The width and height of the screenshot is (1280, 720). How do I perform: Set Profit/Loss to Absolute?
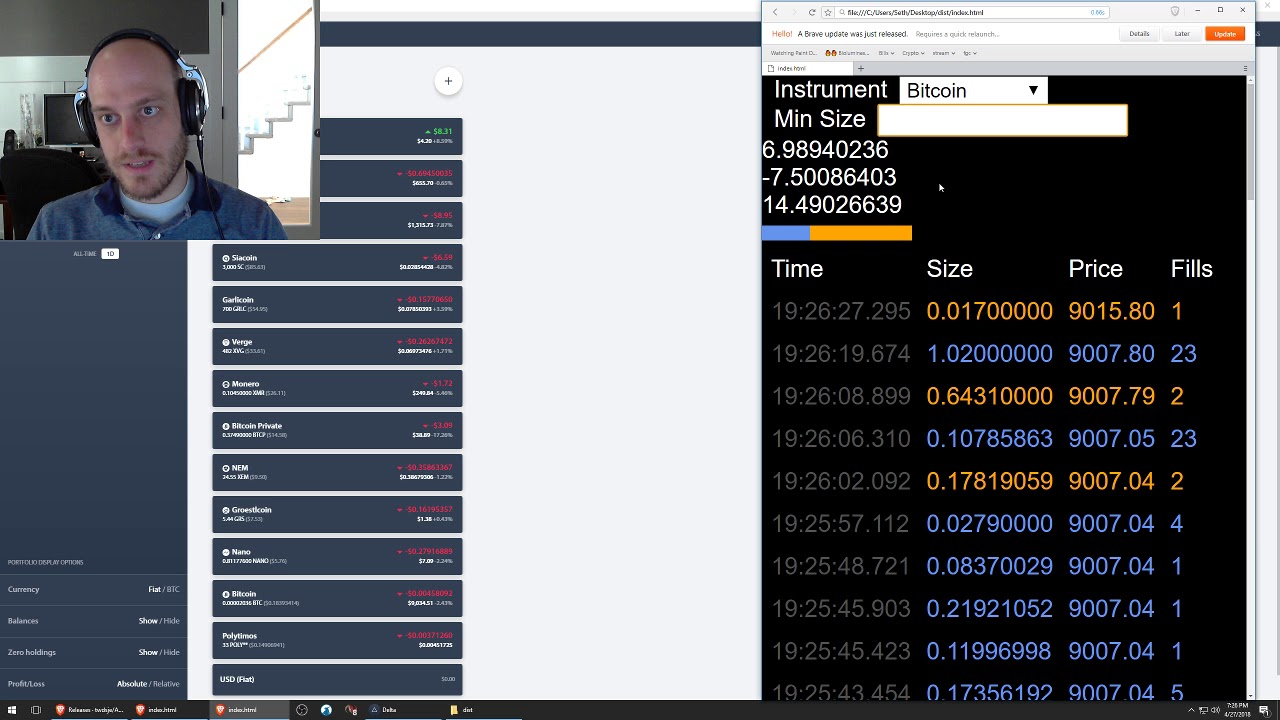[132, 684]
